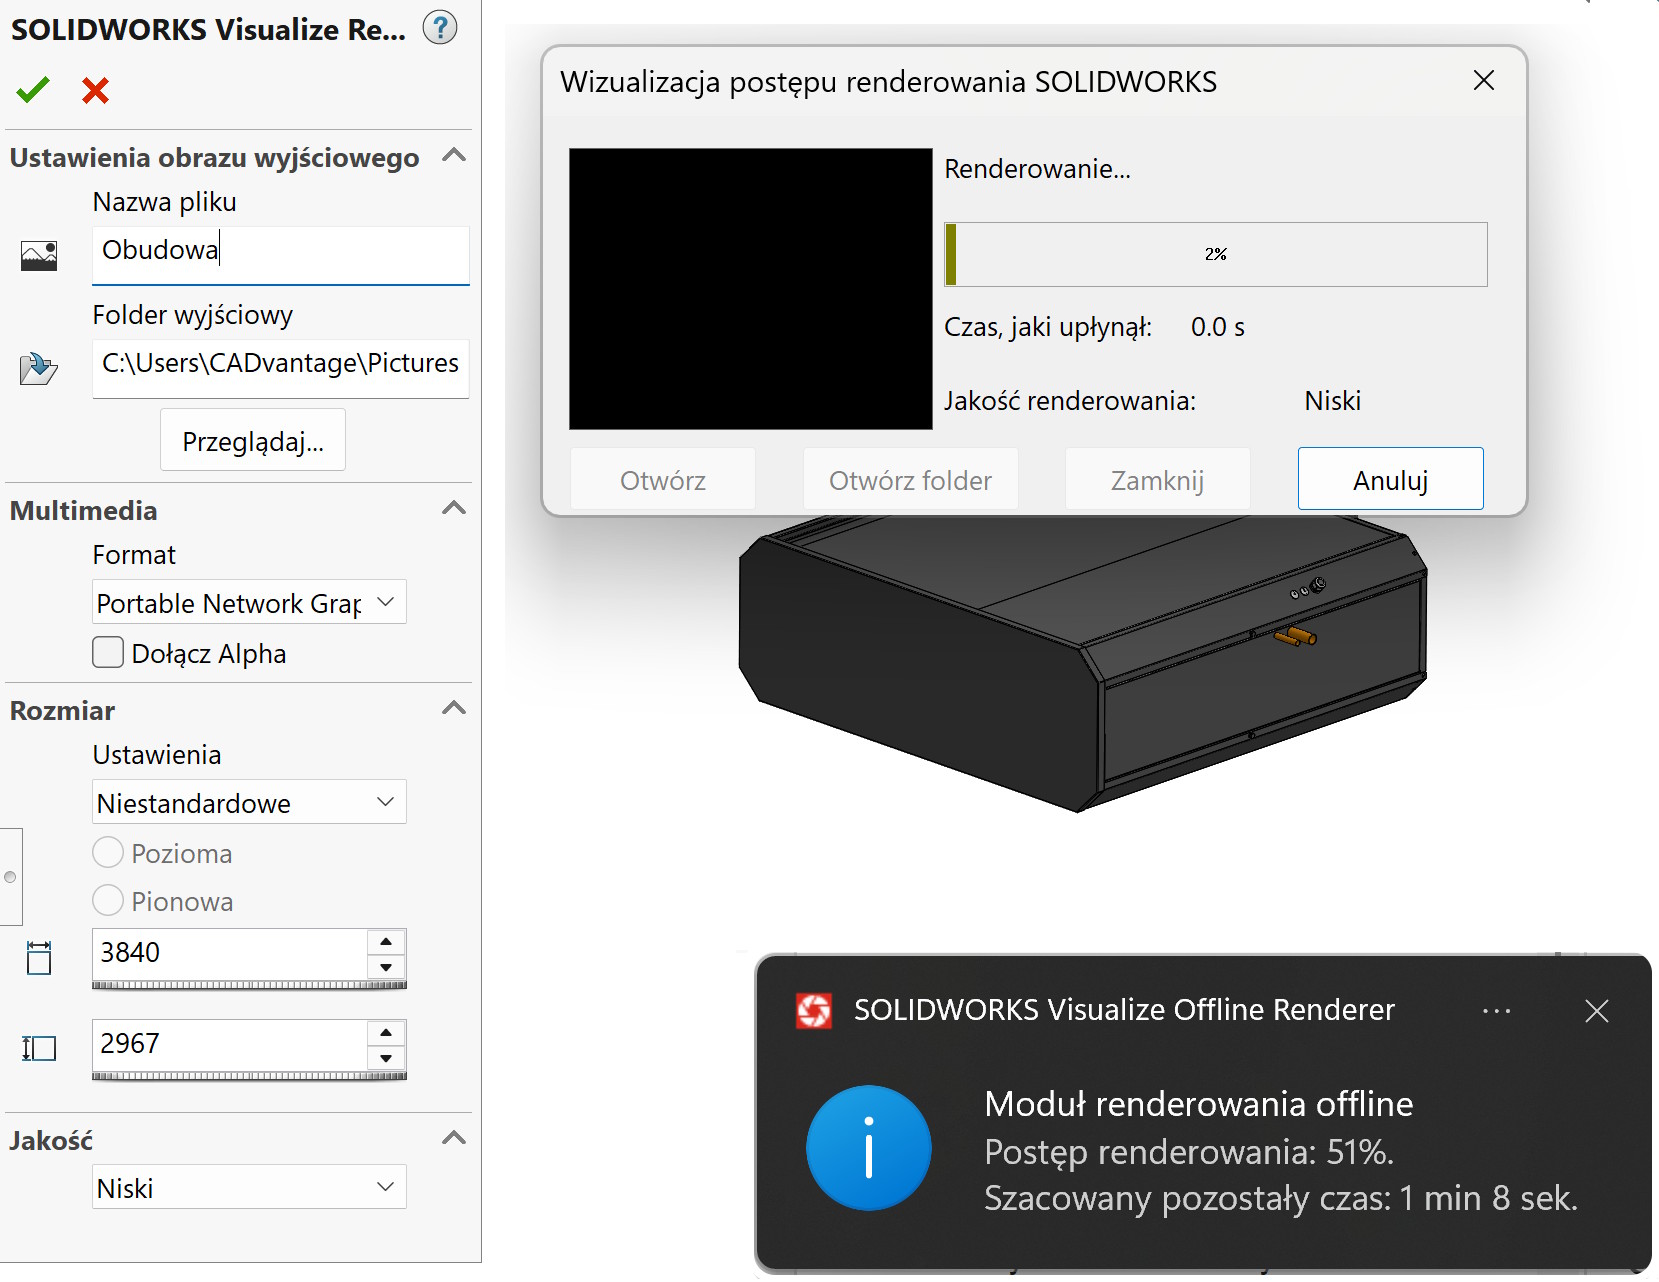The height and width of the screenshot is (1282, 1659).
Task: Click the SOLIDWORKS Visualize notification app icon
Action: [813, 1011]
